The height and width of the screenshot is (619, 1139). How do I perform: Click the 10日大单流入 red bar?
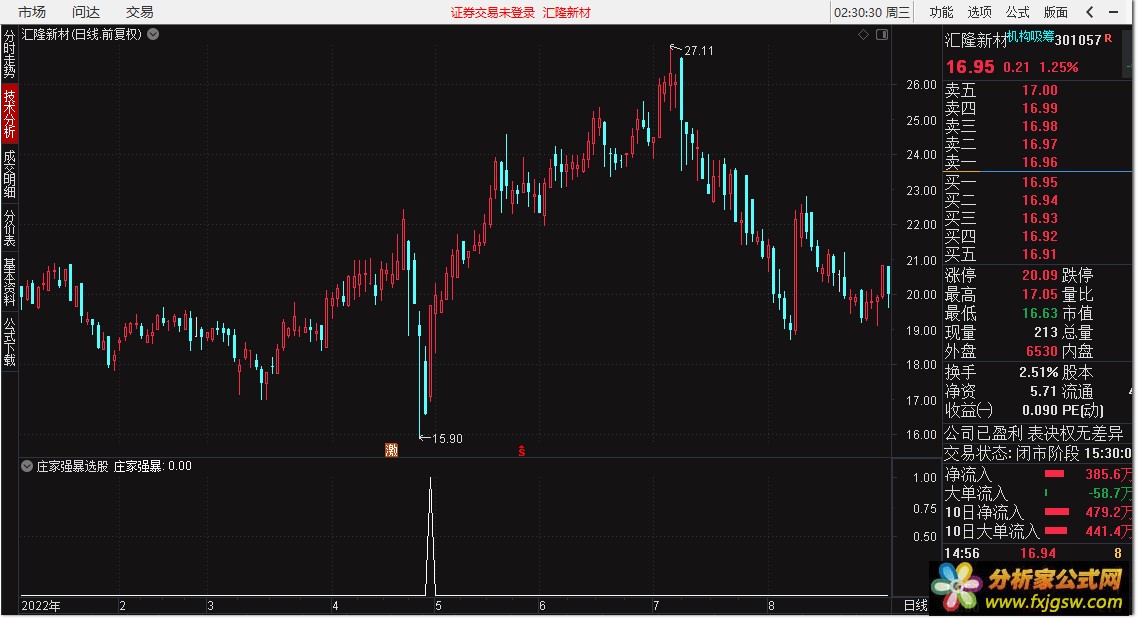1055,531
